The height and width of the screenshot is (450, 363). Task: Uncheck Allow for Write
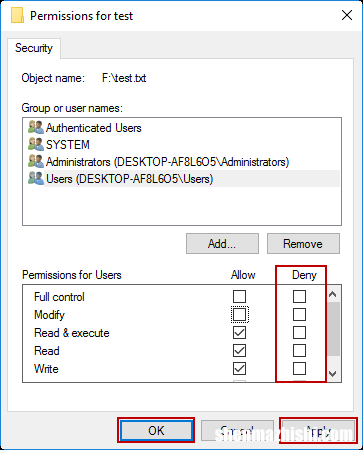[239, 368]
